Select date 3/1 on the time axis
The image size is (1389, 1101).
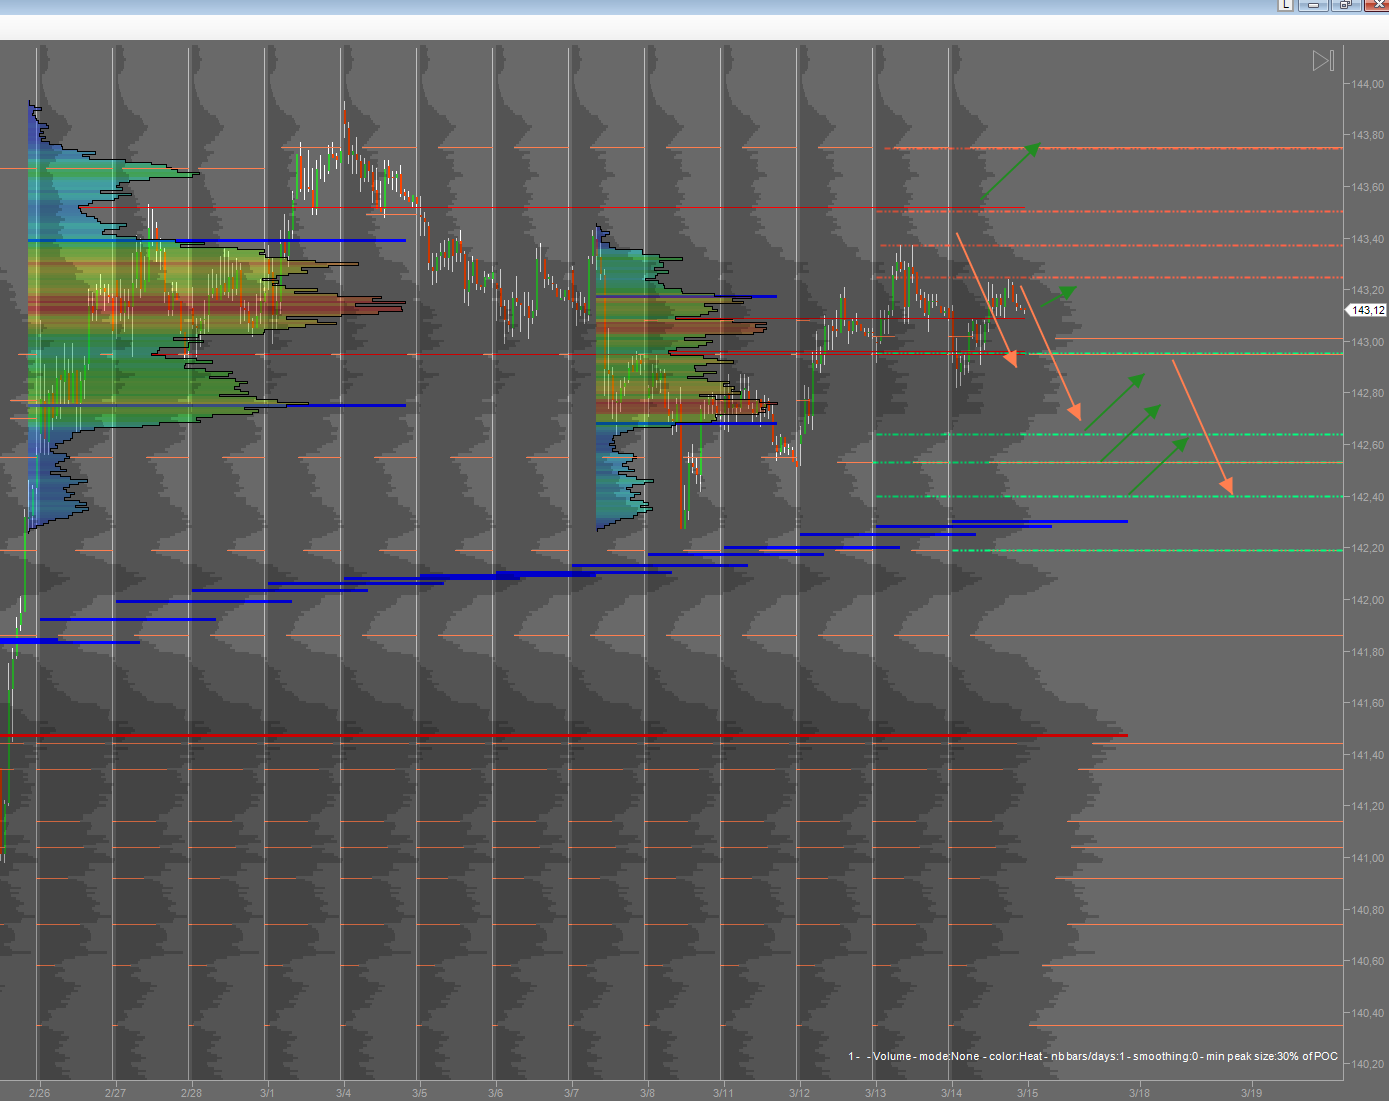coord(267,1093)
